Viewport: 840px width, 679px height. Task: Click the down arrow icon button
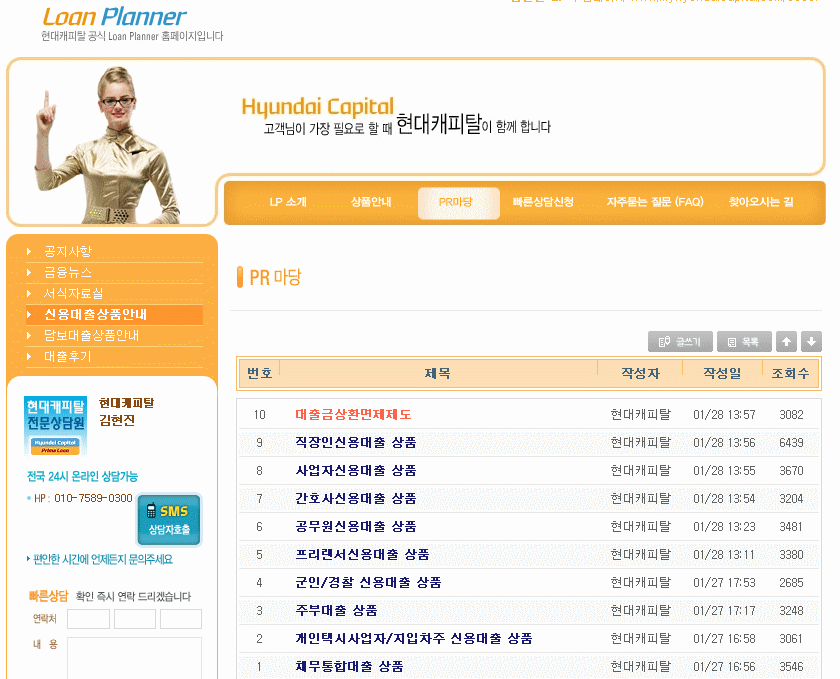coord(811,342)
